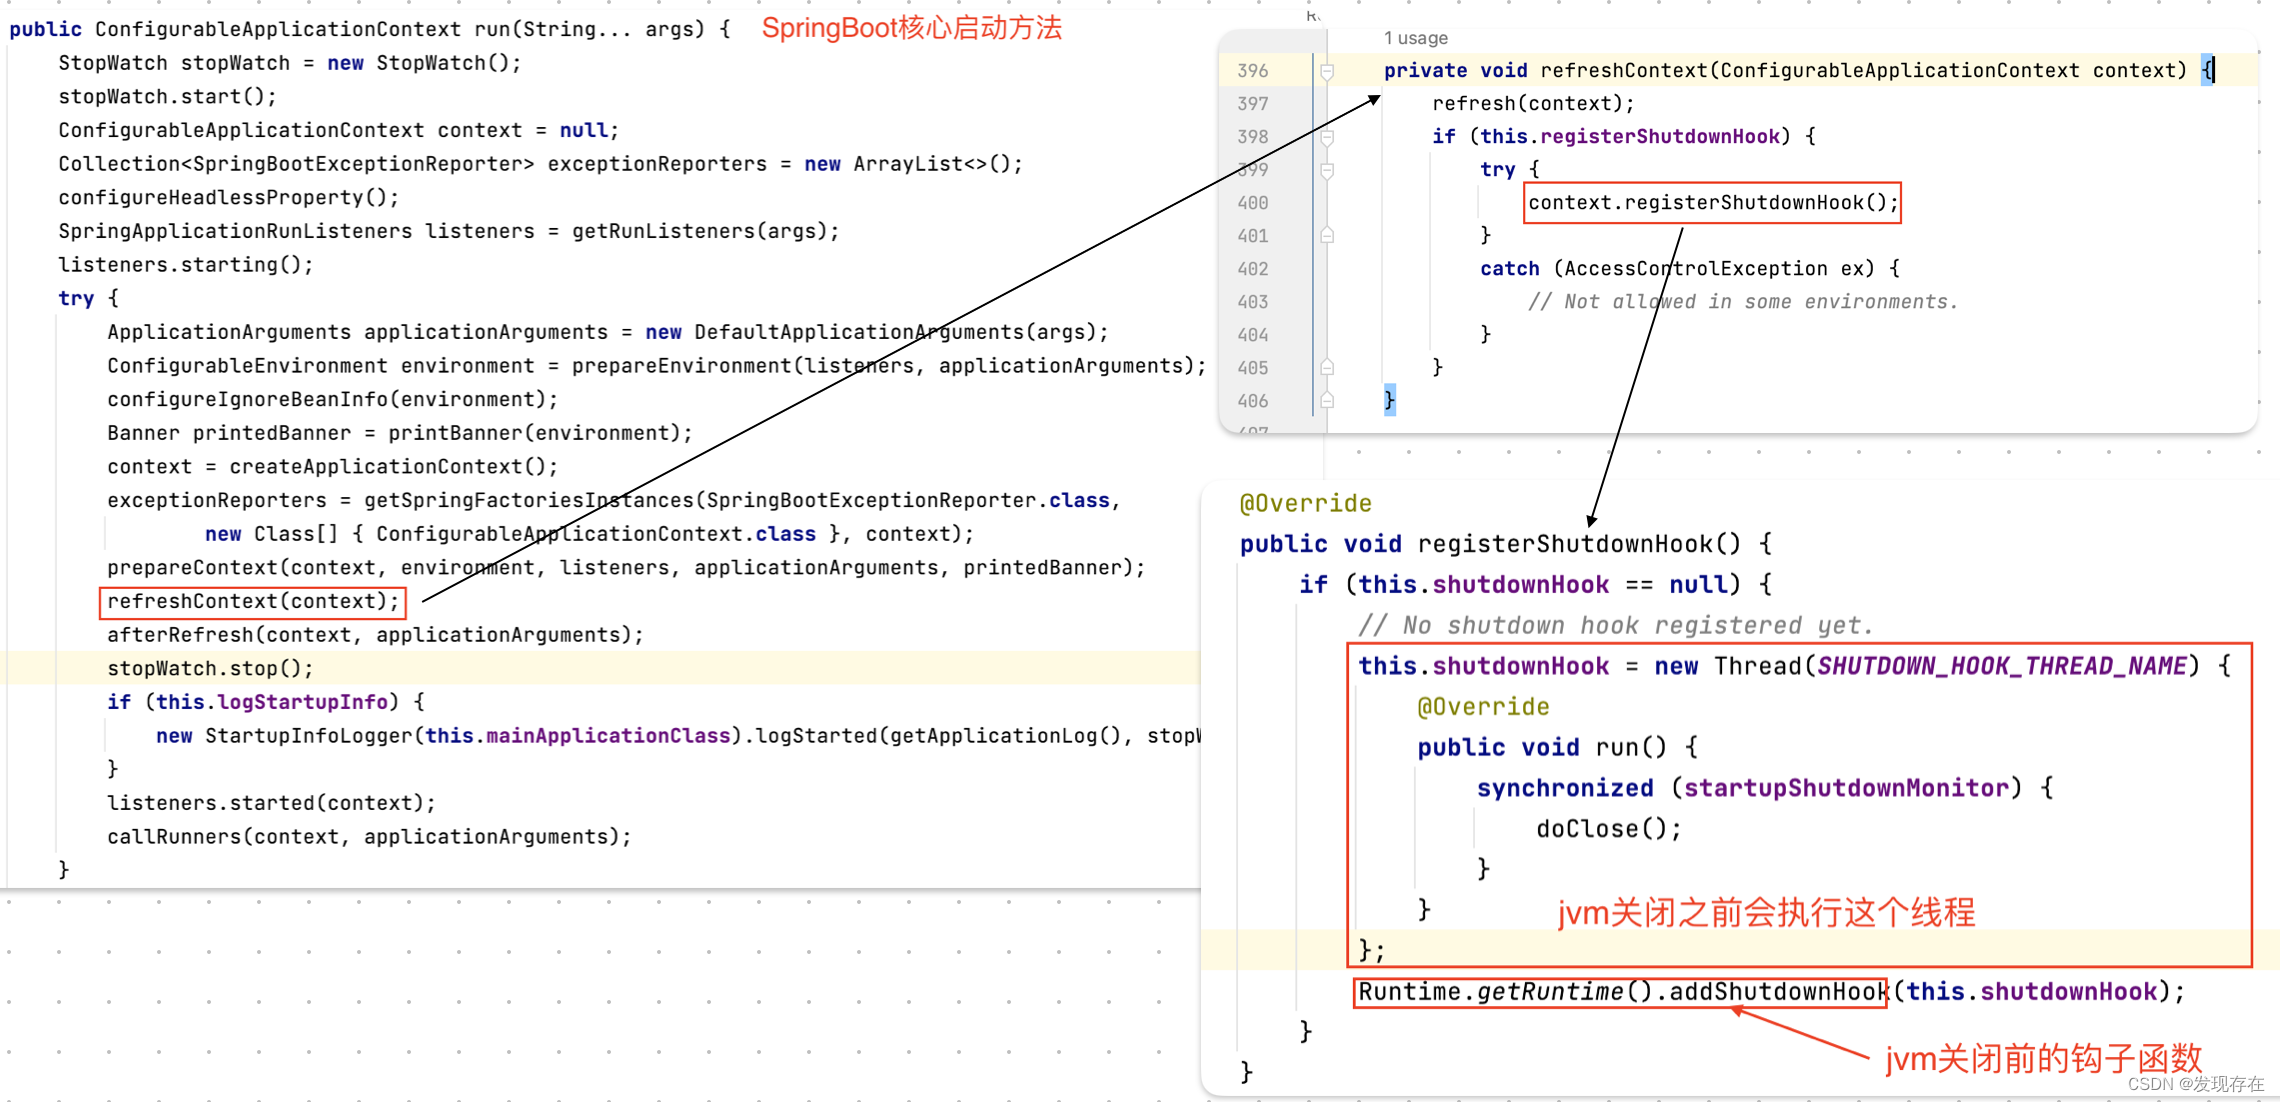
Task: Click the 'configureHeadlessProperty();' line
Action: tap(228, 198)
